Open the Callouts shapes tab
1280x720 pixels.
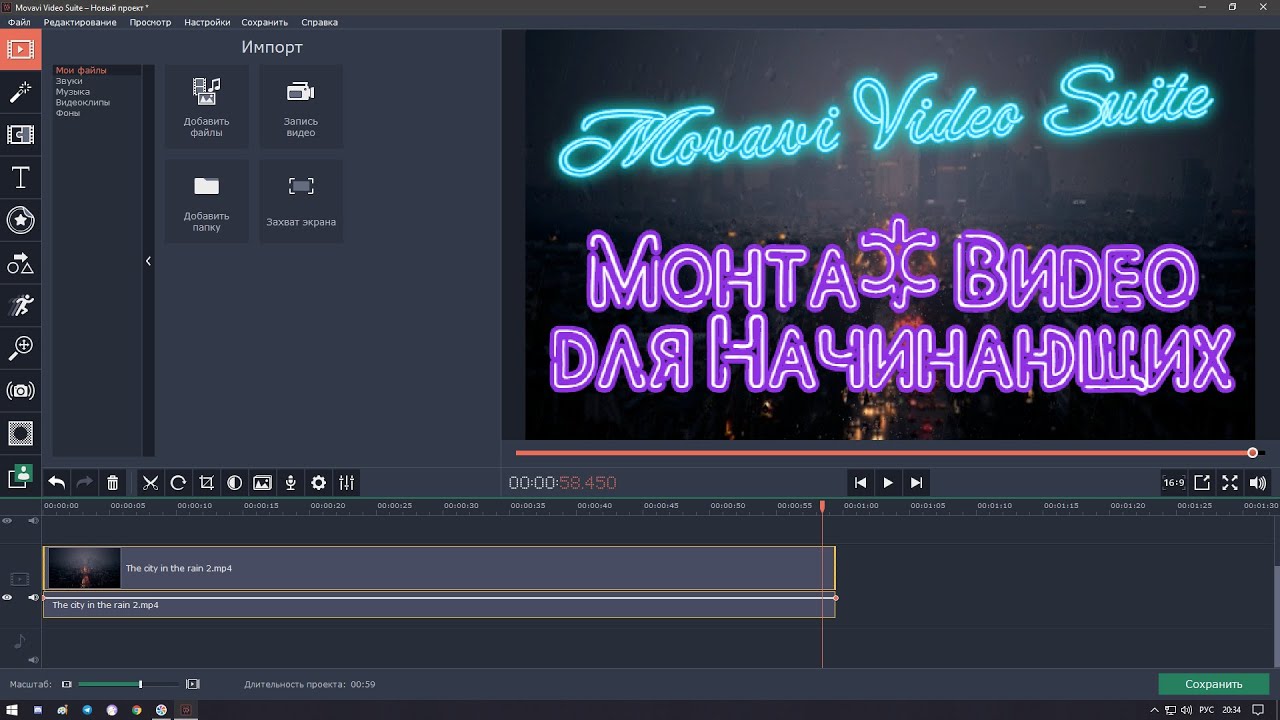click(20, 263)
